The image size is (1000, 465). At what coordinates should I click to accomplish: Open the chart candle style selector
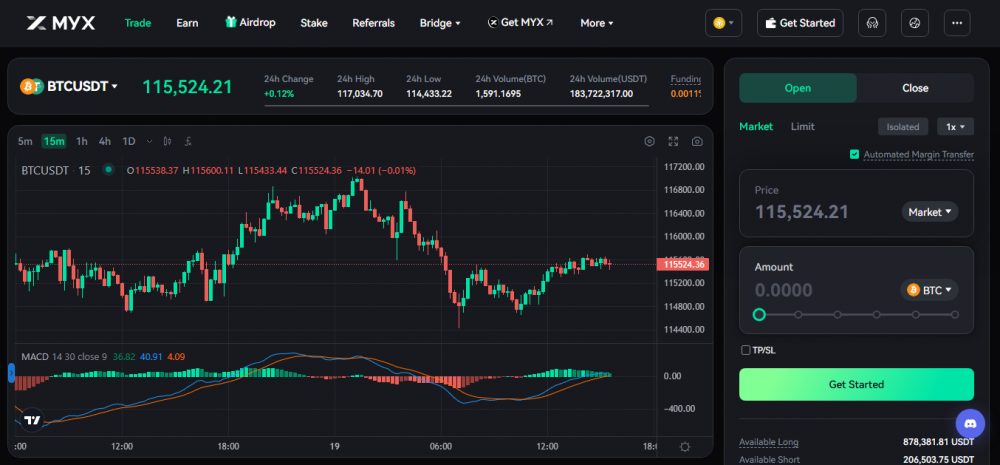click(x=169, y=141)
